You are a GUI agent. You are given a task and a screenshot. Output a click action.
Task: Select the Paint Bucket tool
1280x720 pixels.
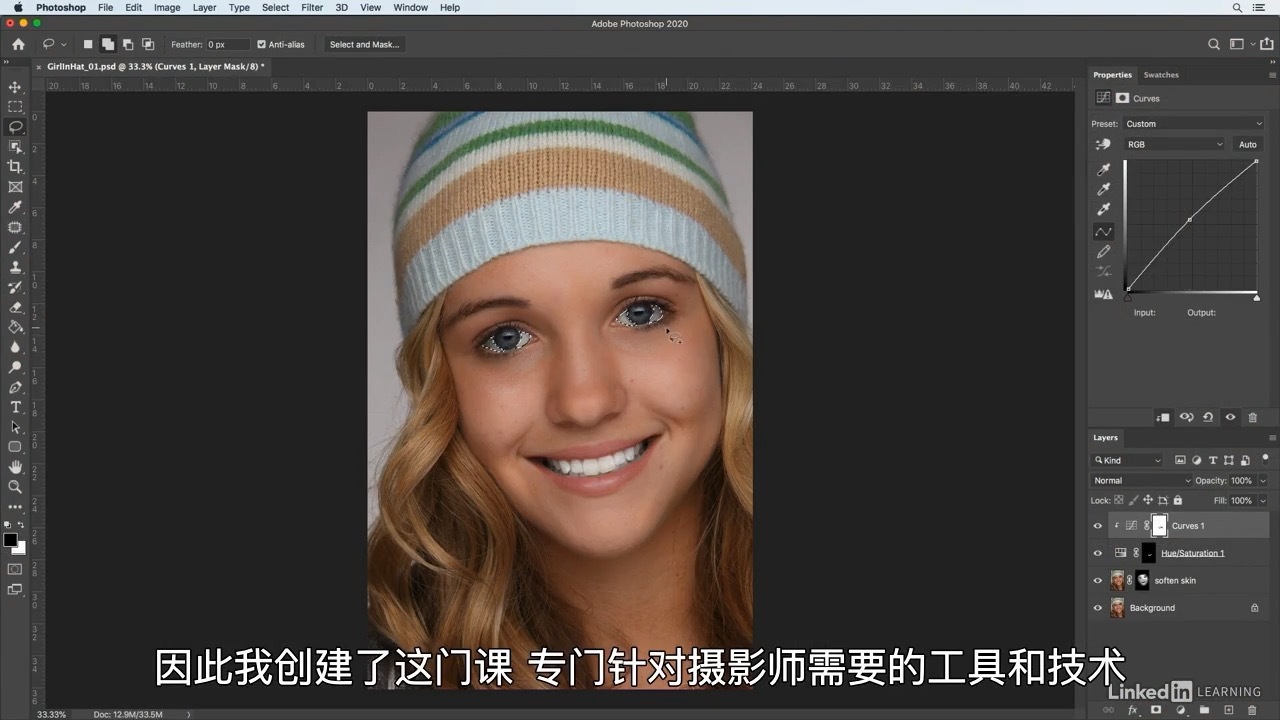pos(15,327)
